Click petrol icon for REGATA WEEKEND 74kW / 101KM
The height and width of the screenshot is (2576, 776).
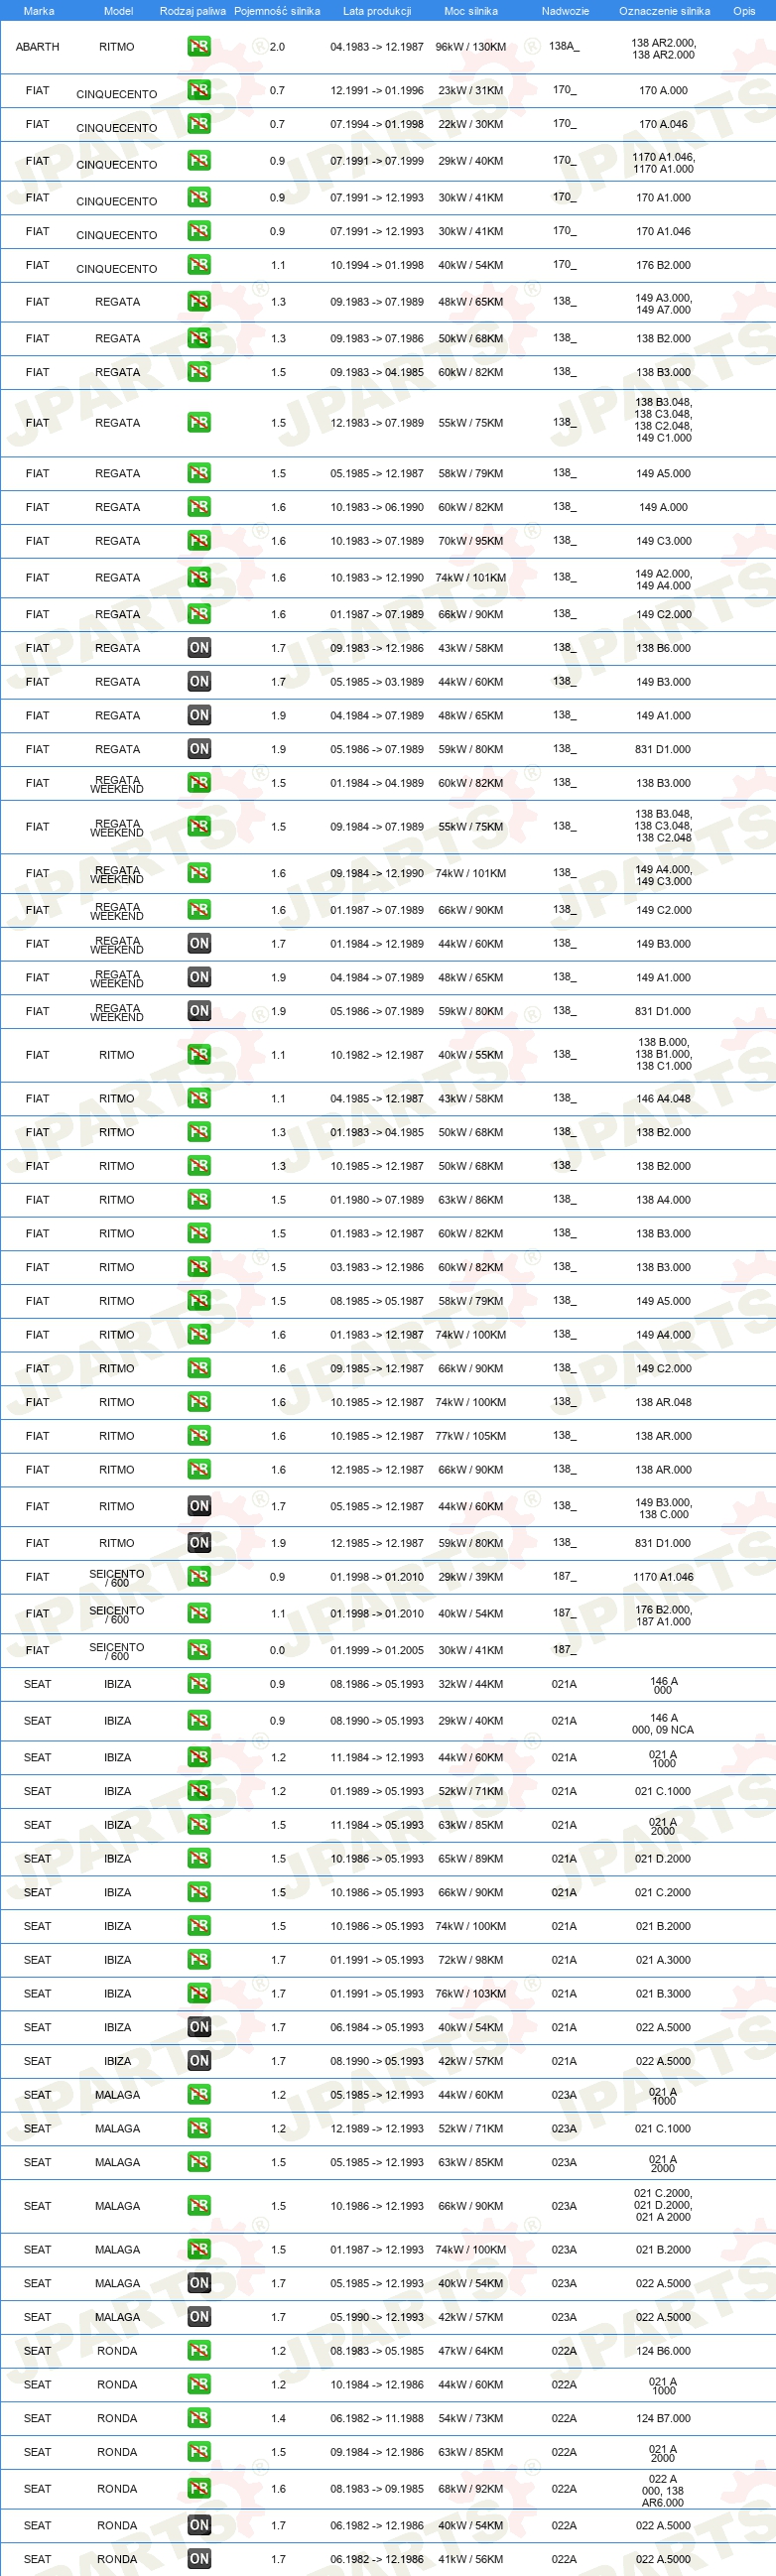(x=199, y=873)
